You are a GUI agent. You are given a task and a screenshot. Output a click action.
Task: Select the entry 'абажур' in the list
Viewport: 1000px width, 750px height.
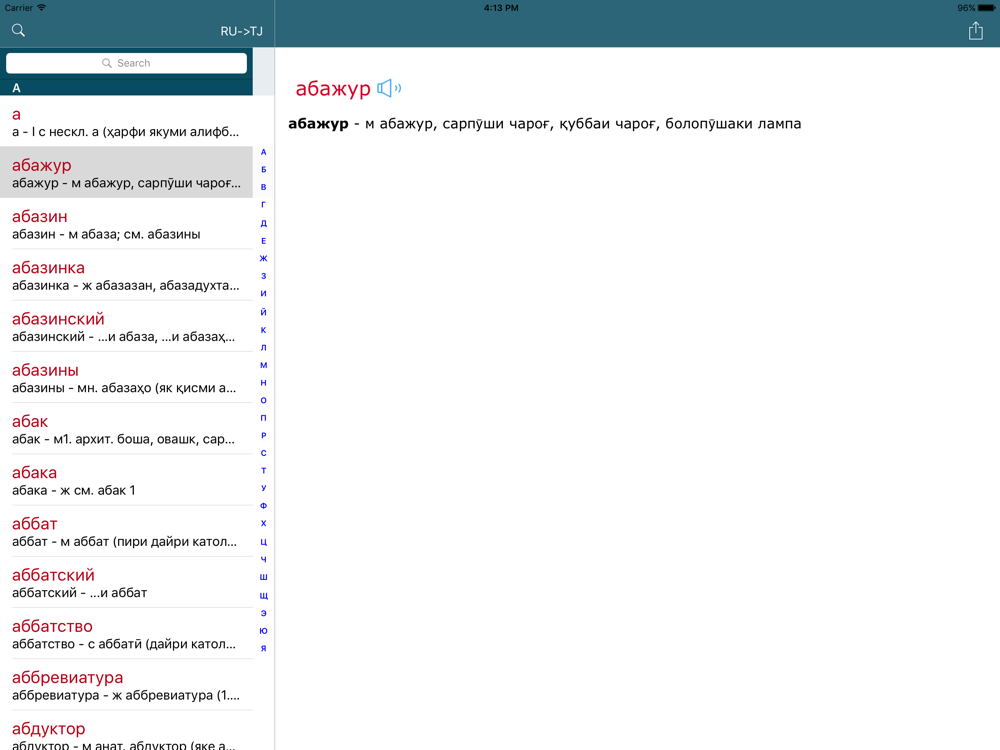pyautogui.click(x=126, y=172)
